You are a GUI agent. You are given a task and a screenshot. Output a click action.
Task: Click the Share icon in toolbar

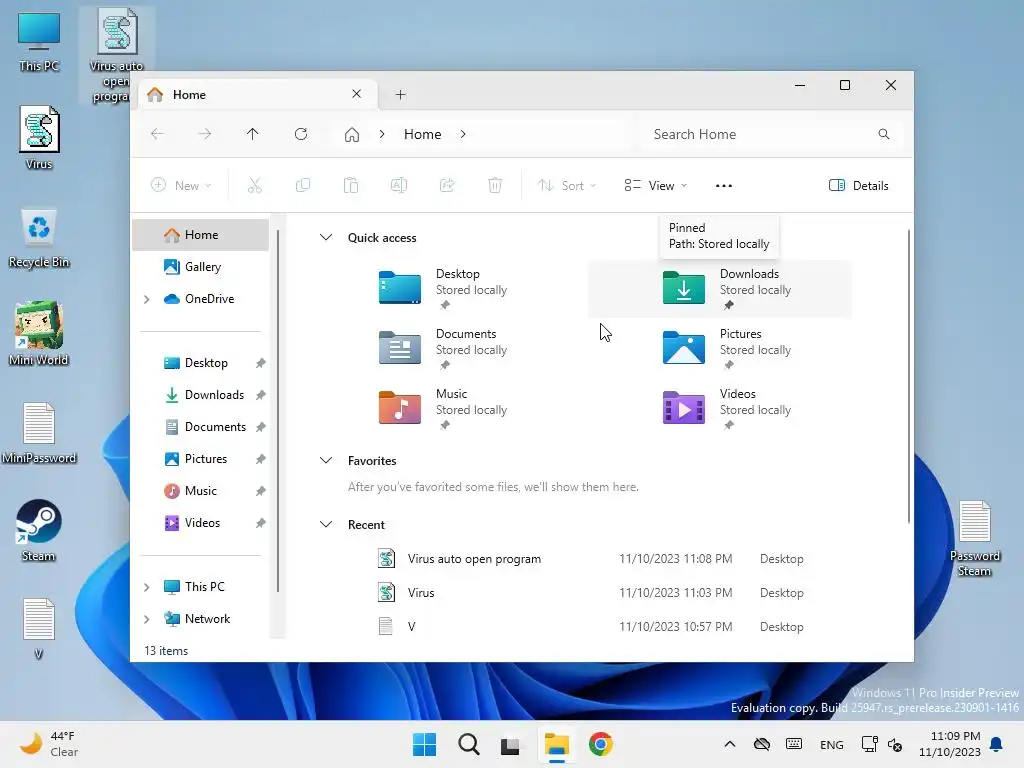447,185
